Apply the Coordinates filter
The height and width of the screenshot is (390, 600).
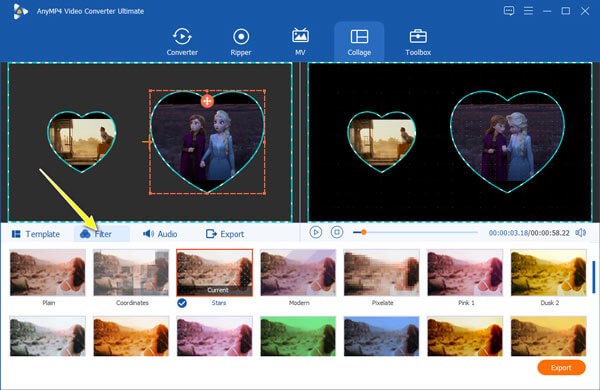point(131,273)
